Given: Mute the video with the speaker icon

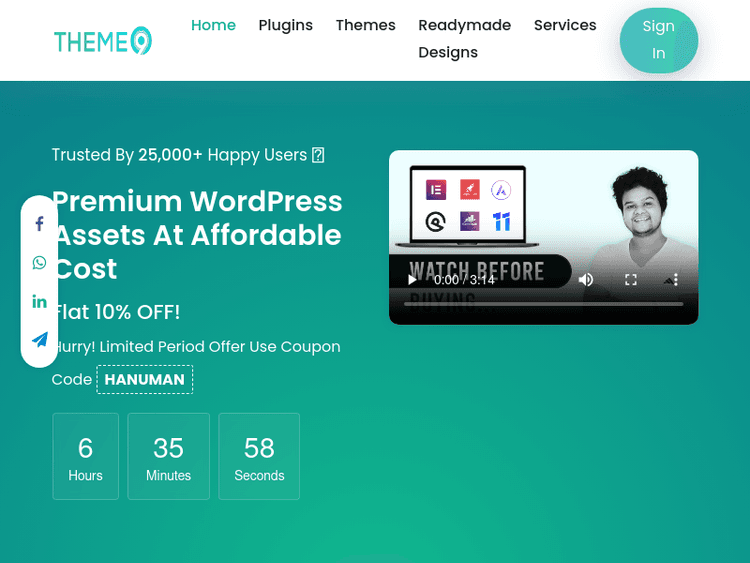Looking at the screenshot, I should [586, 280].
